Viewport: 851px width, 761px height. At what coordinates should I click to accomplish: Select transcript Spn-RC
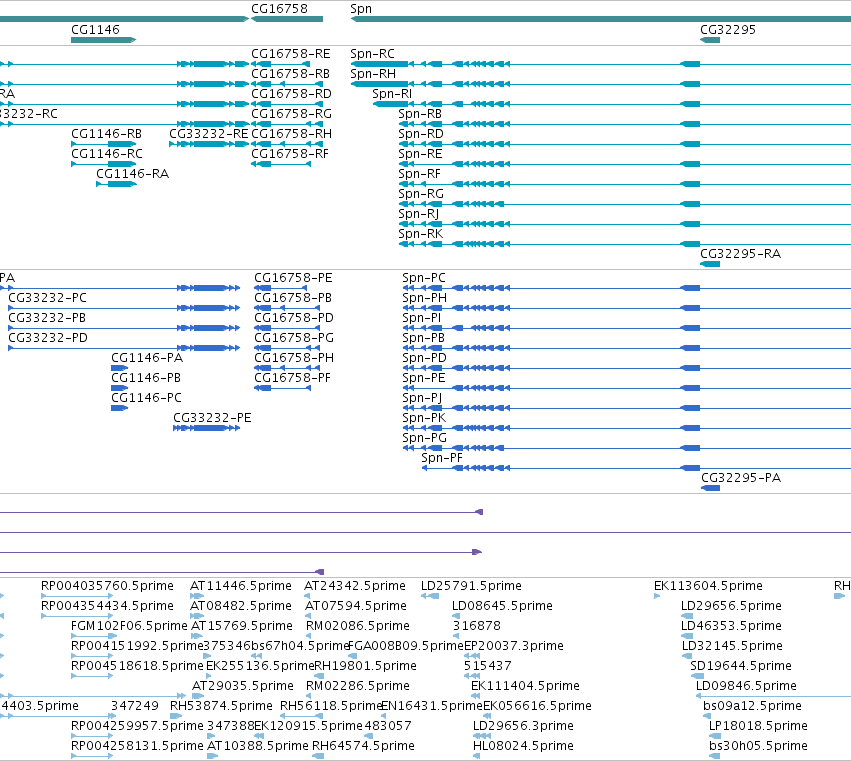tap(600, 64)
